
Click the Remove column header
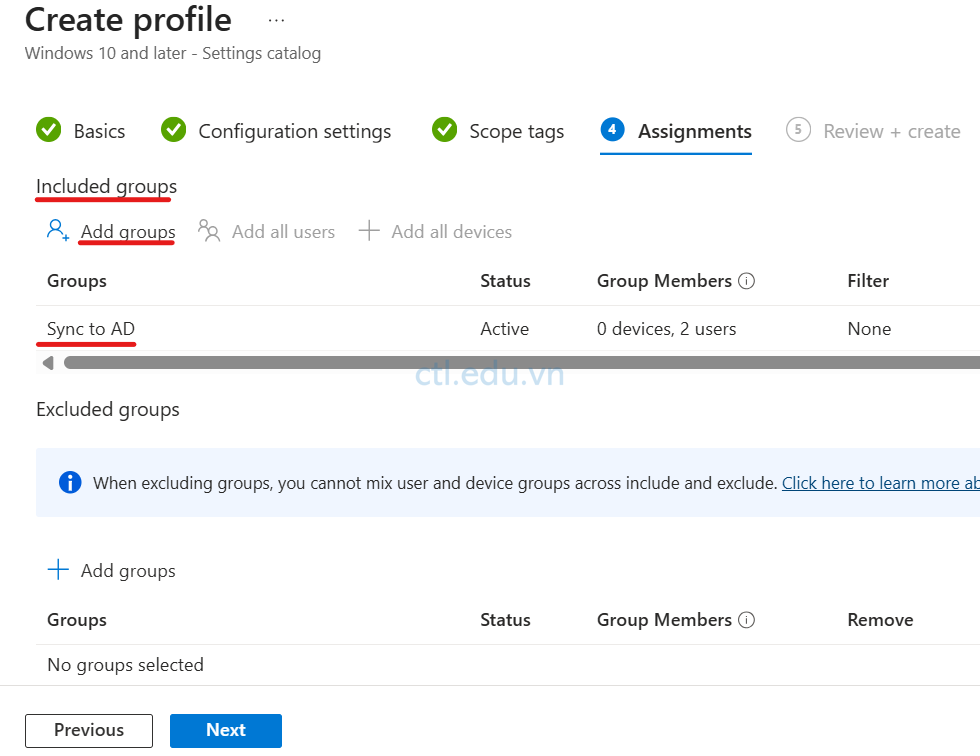pos(880,620)
